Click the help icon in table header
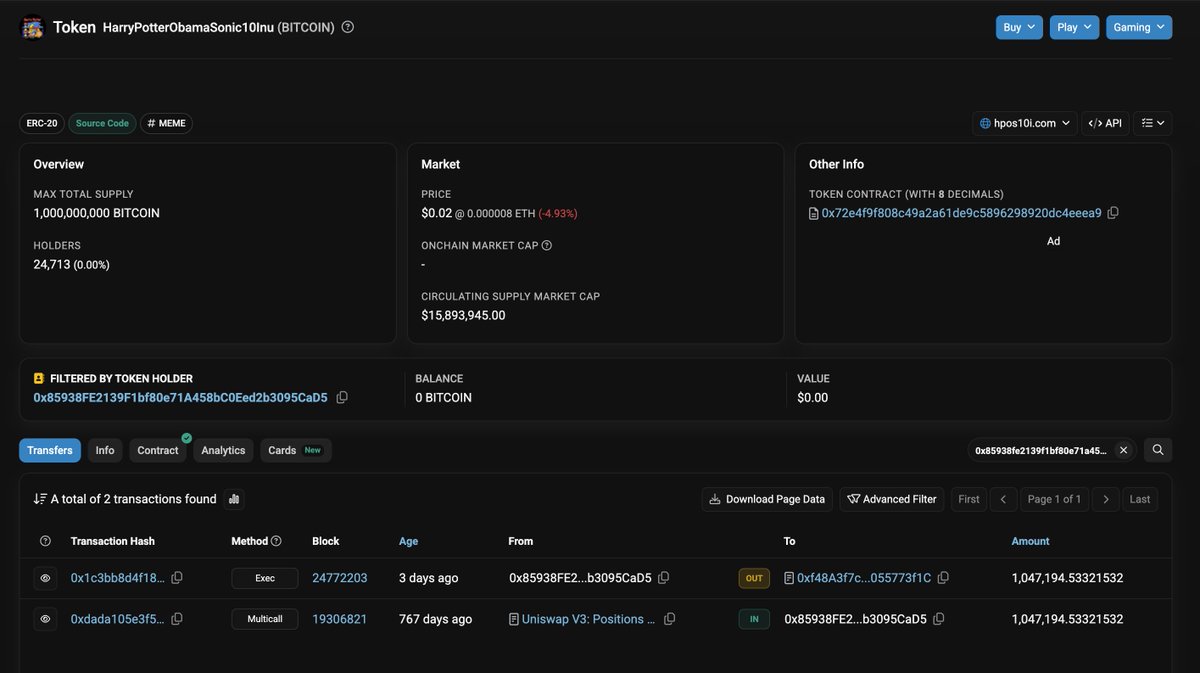This screenshot has height=673, width=1200. pos(45,541)
